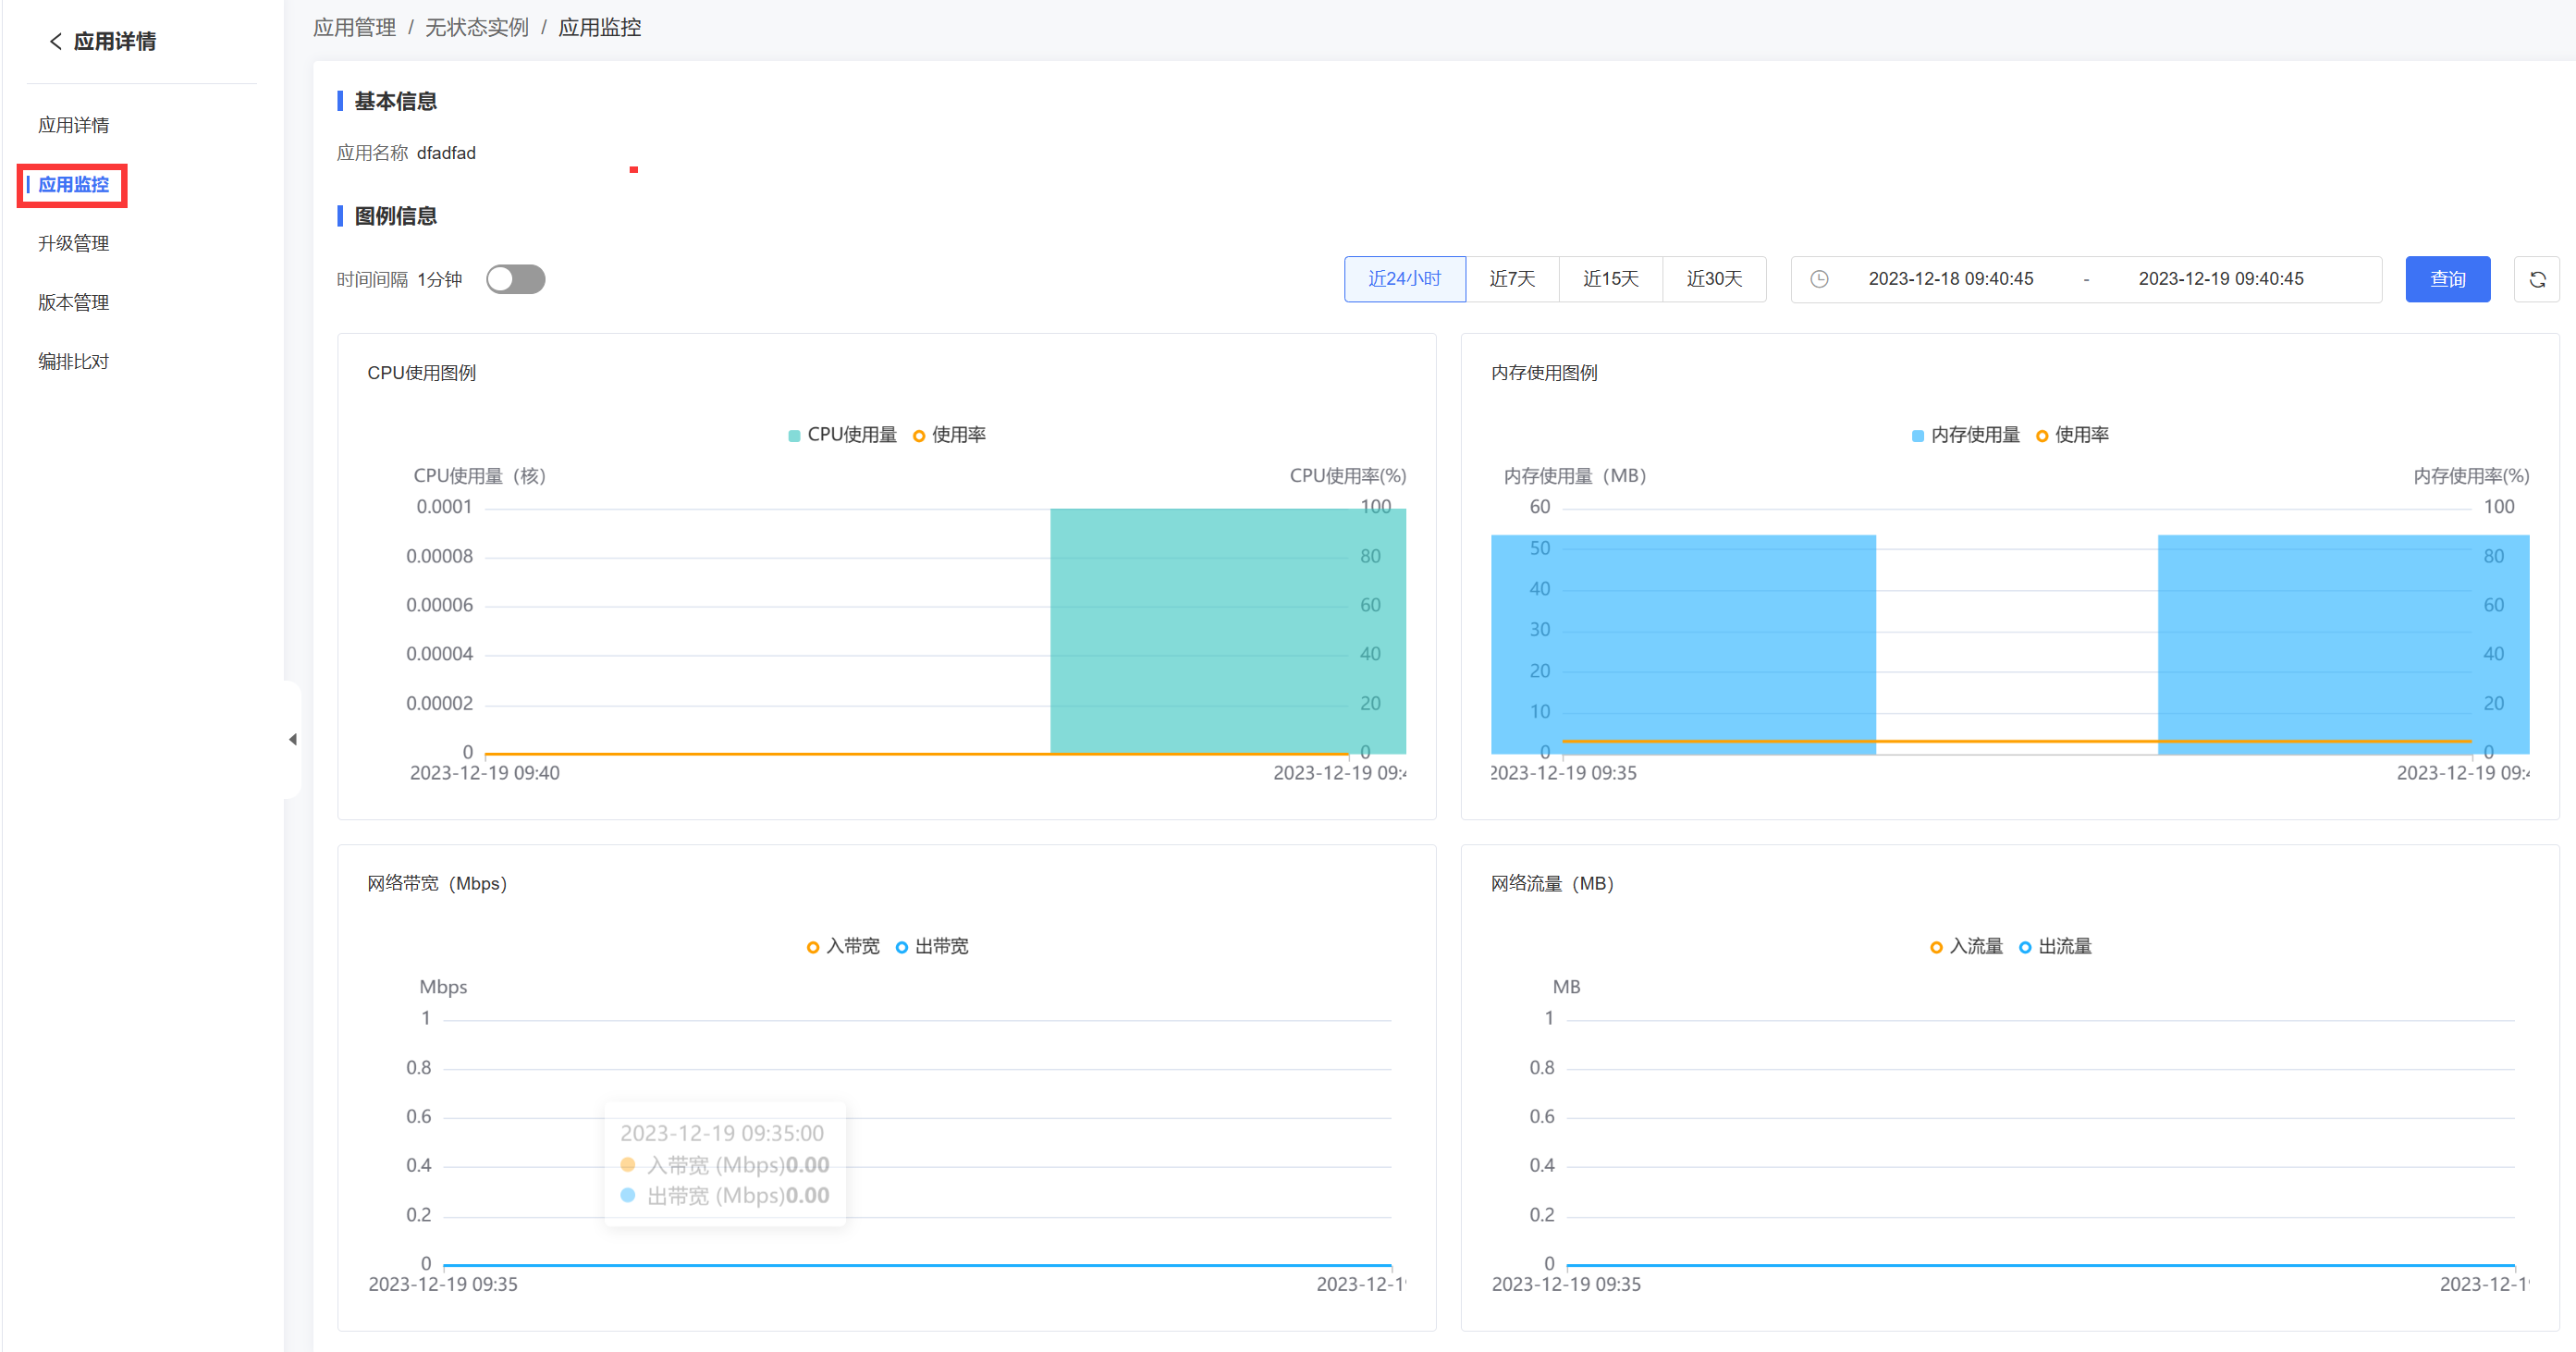
Task: Click the refresh icon next to 查询
Action: pos(2536,279)
